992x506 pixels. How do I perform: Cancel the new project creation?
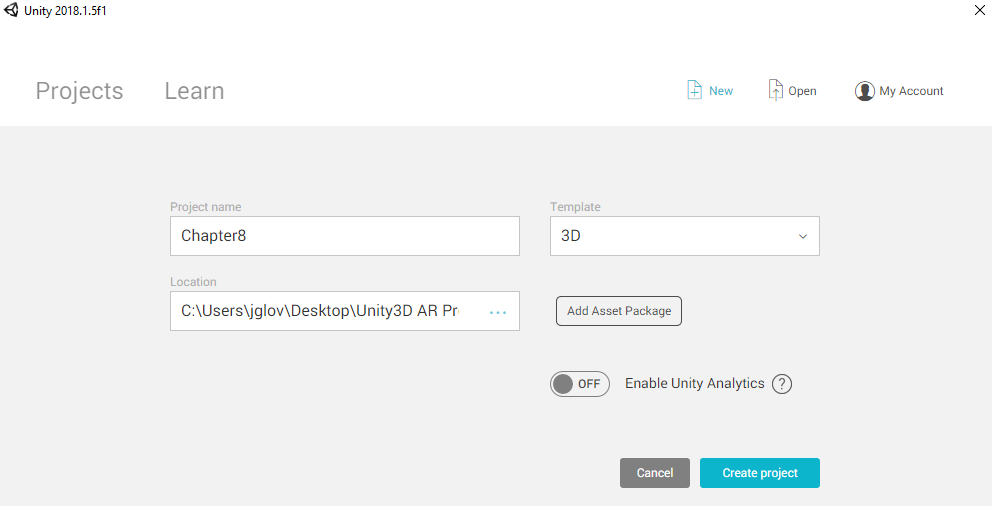654,473
